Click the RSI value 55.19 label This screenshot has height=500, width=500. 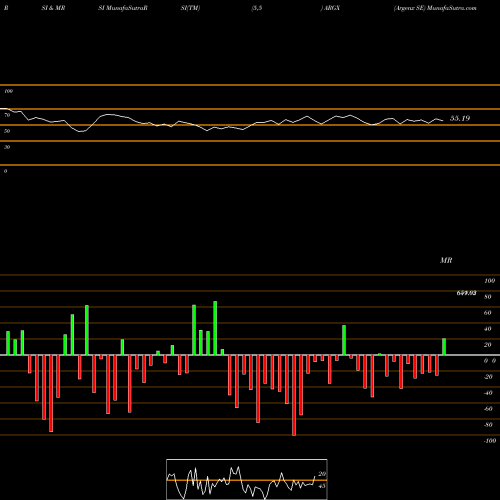pyautogui.click(x=460, y=118)
